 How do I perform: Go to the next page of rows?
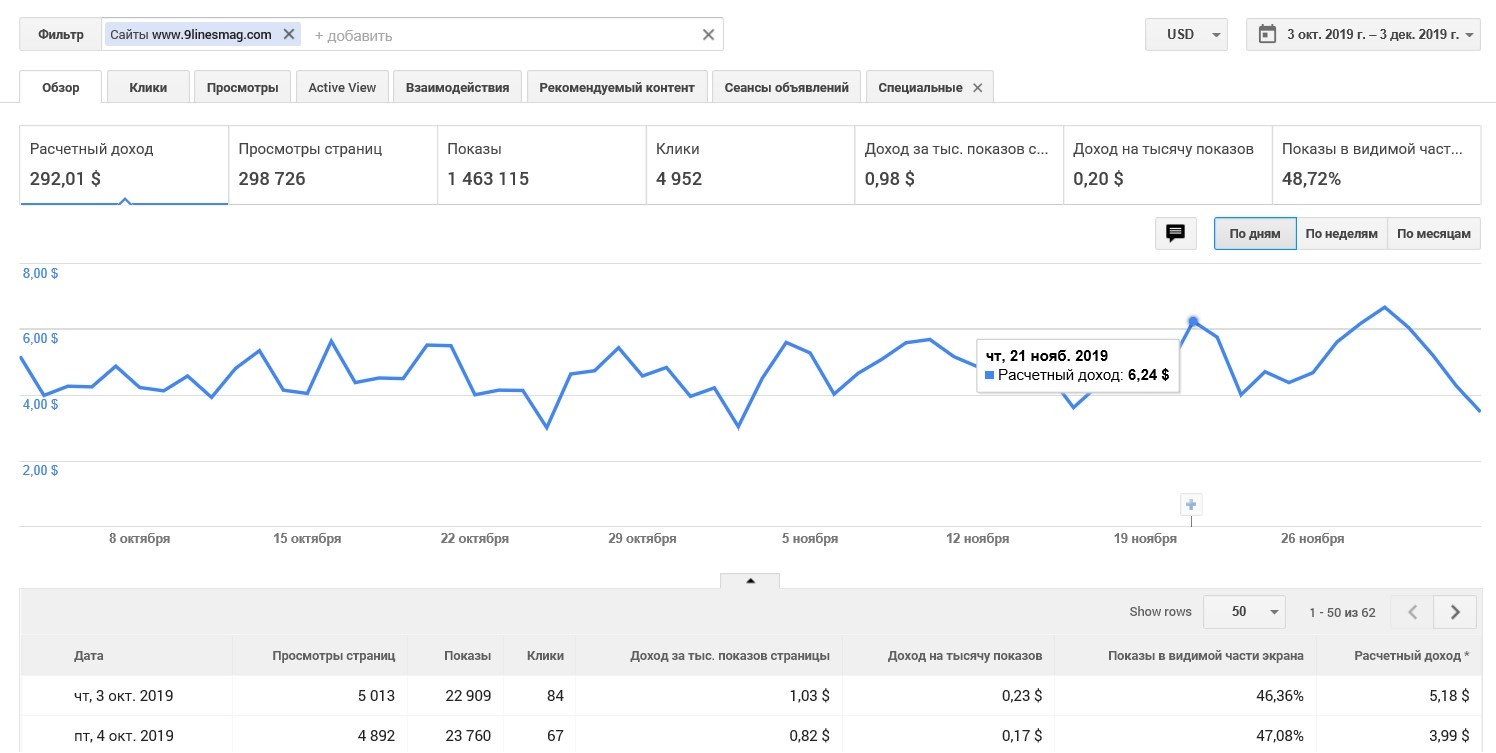pyautogui.click(x=1455, y=611)
